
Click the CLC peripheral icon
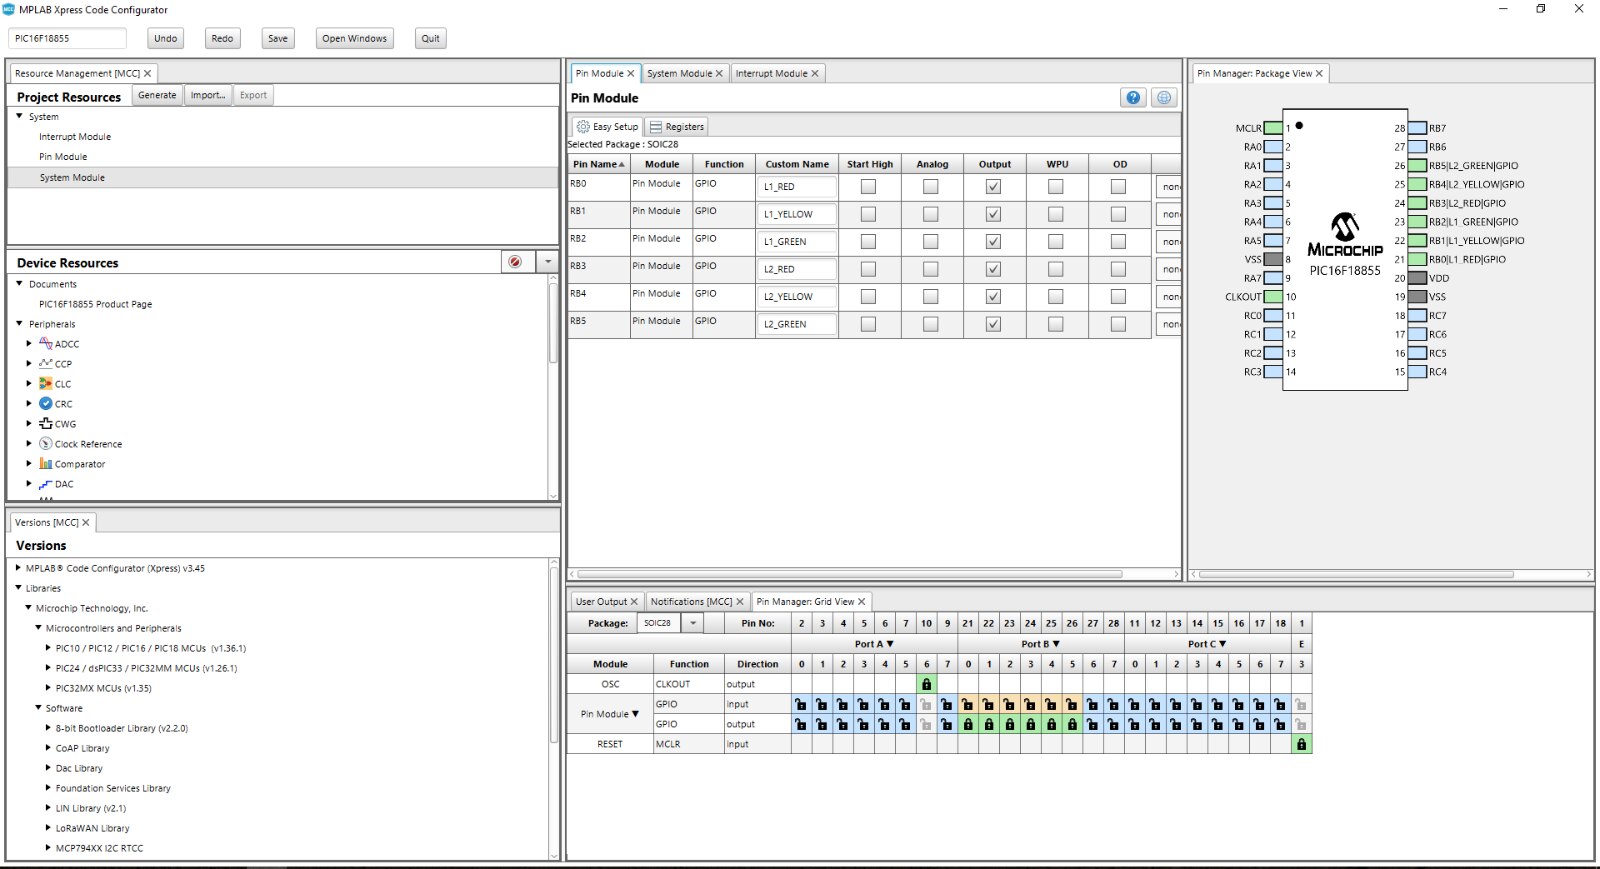coord(45,384)
